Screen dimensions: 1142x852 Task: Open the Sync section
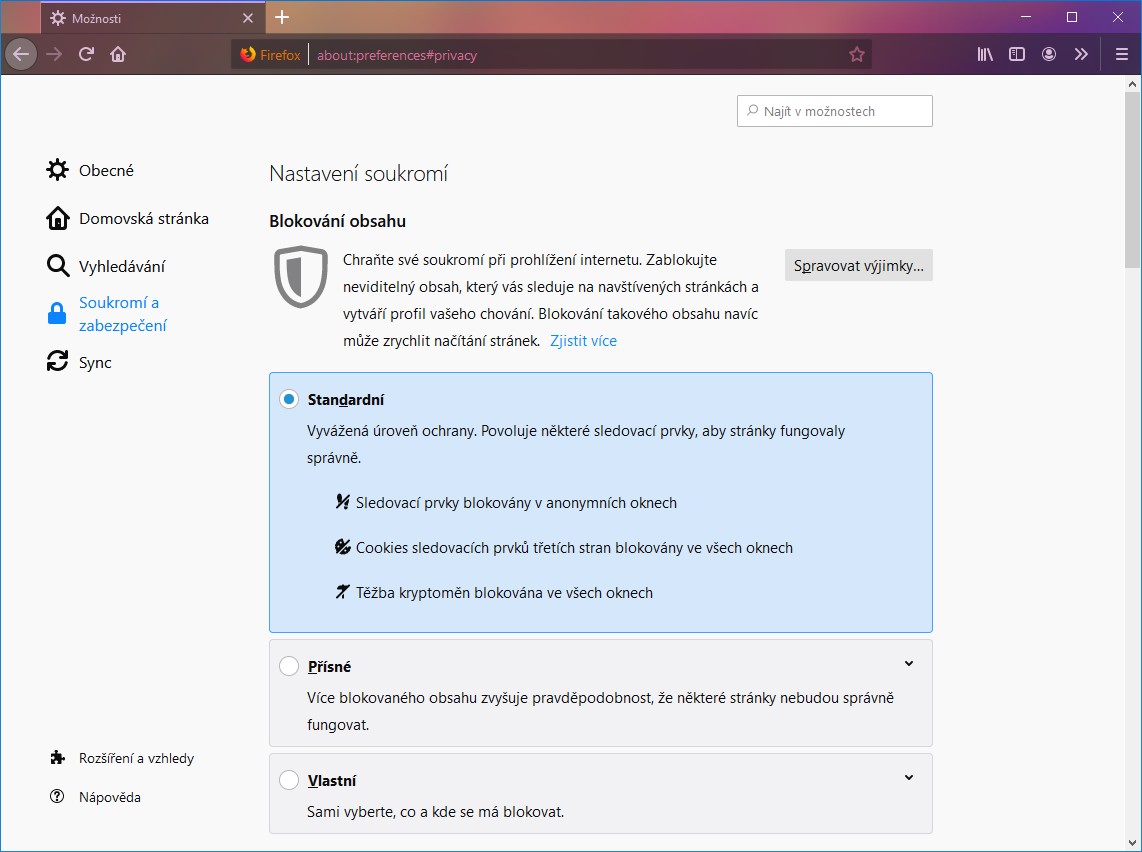point(95,362)
